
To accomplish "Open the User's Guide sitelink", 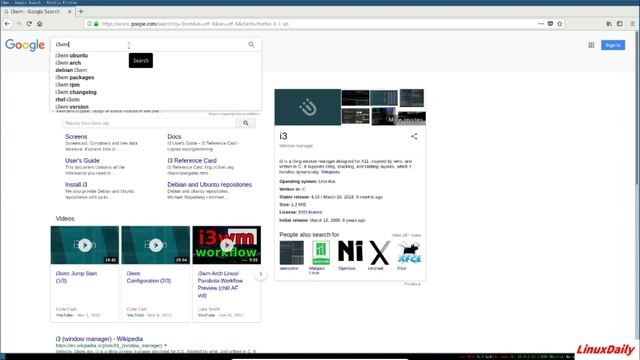I will (82, 161).
